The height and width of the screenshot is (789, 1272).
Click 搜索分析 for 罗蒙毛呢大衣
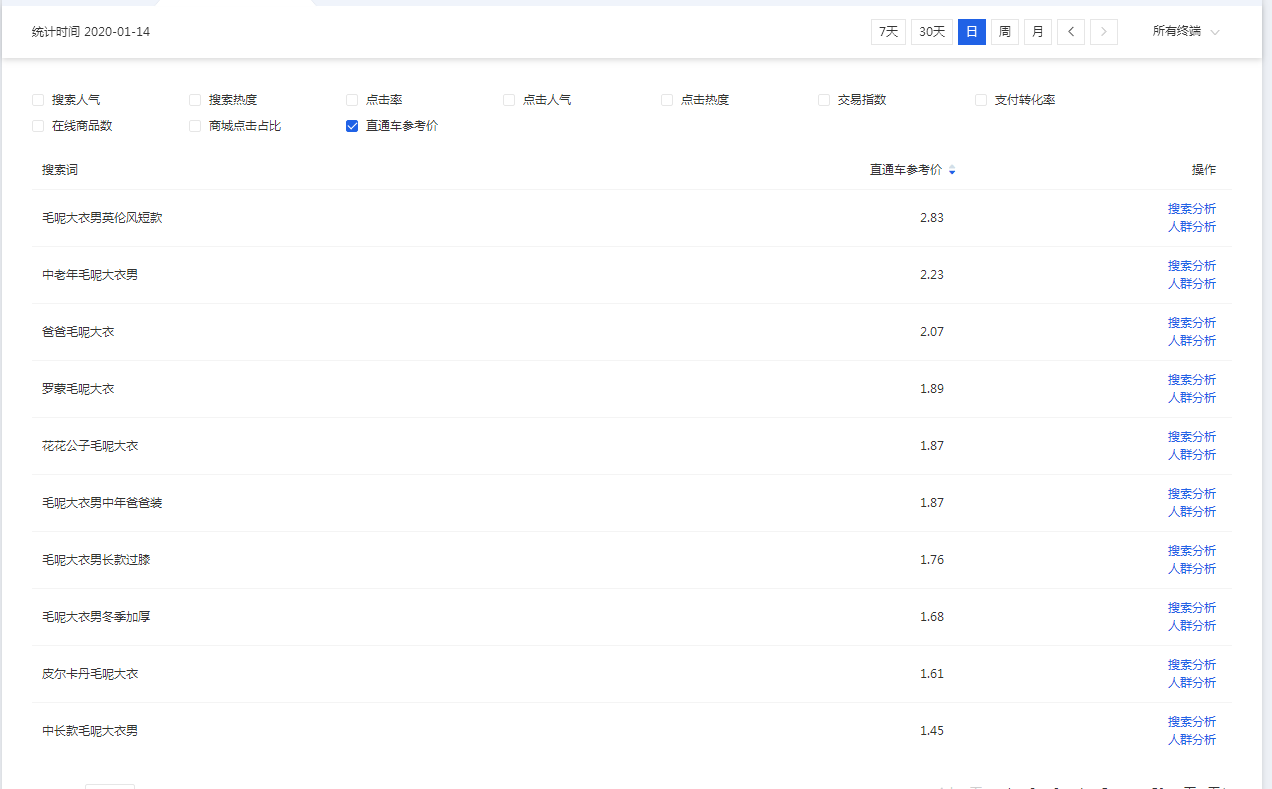pyautogui.click(x=1191, y=380)
